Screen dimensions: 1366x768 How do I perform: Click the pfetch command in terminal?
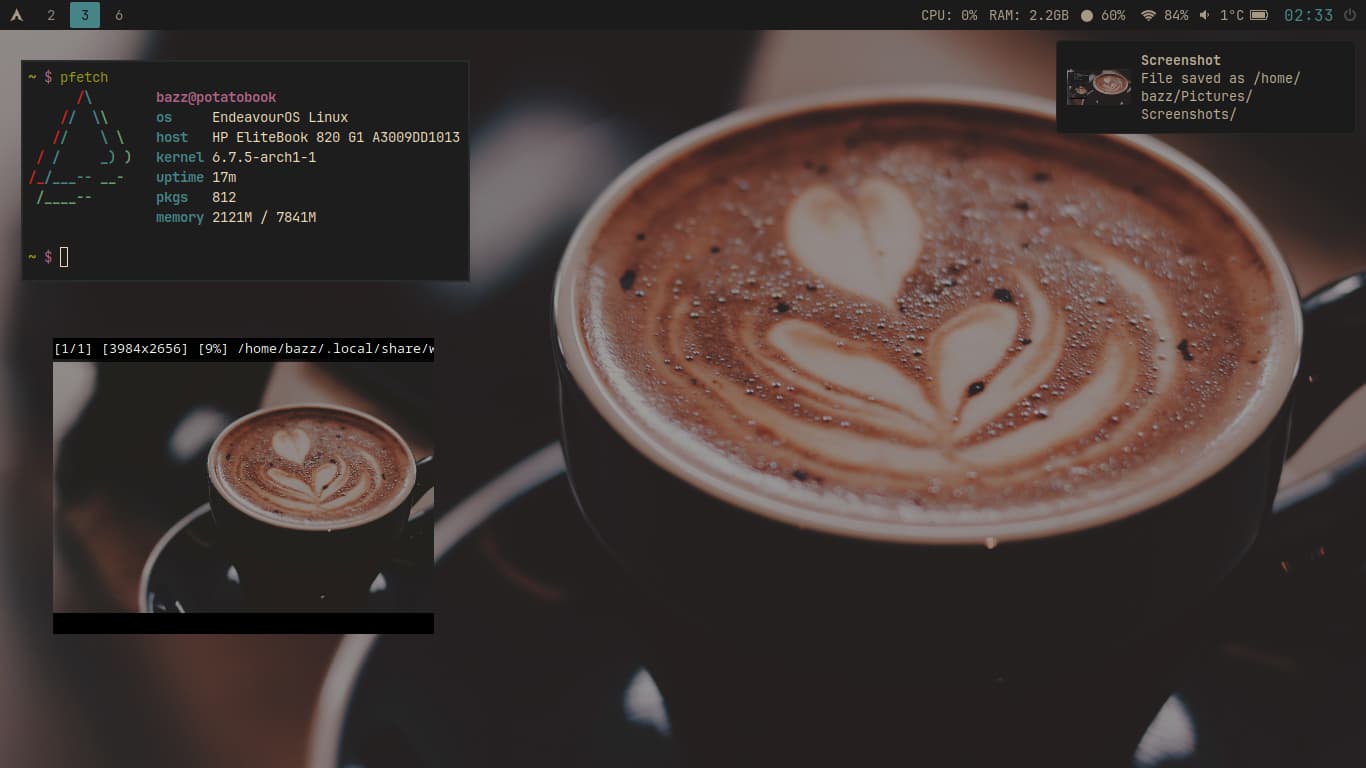coord(84,77)
